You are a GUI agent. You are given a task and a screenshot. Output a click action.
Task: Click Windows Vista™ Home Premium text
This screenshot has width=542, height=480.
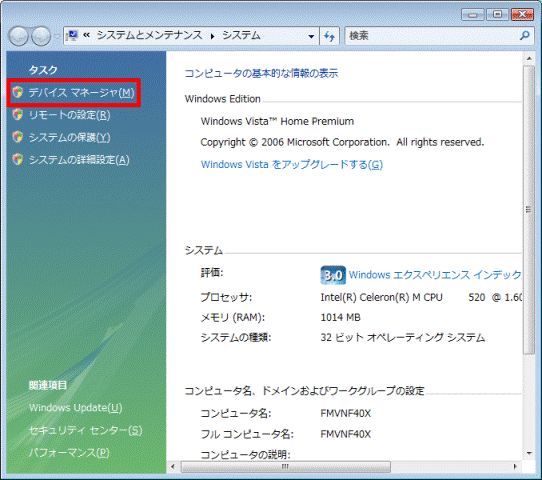click(277, 121)
